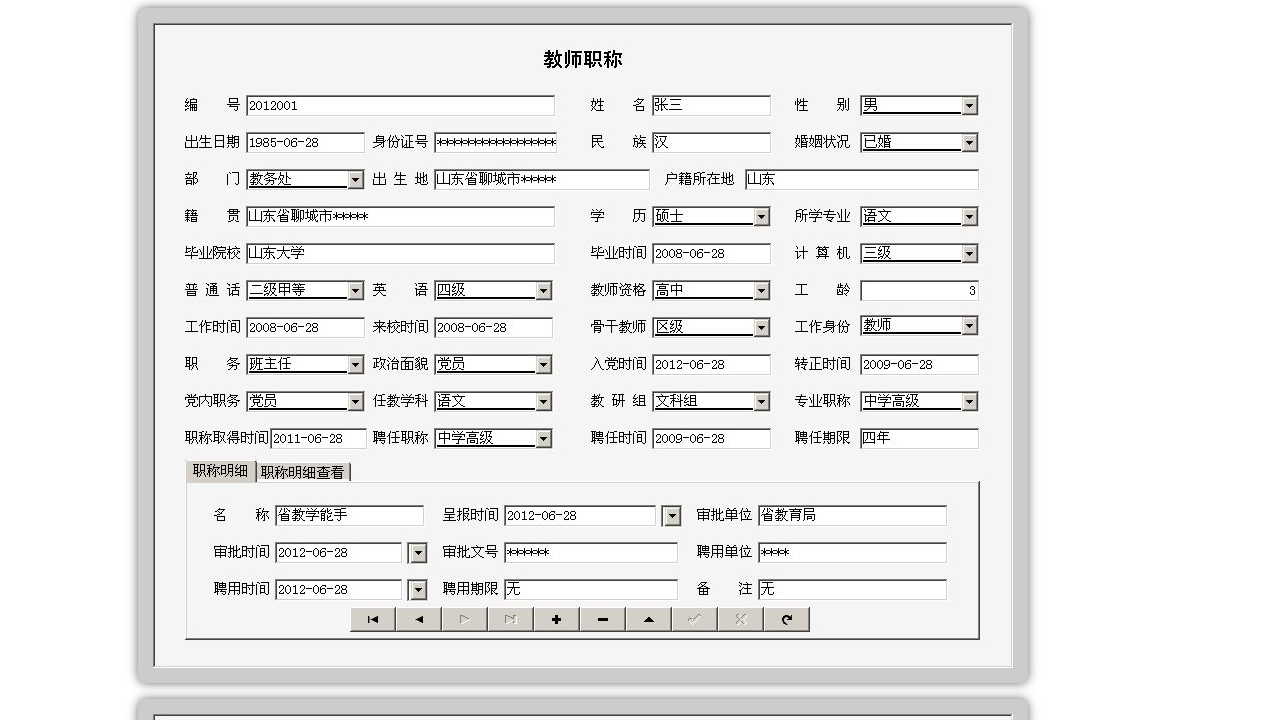The image size is (1280, 720).
Task: Click the 编号 employee number field
Action: (x=400, y=105)
